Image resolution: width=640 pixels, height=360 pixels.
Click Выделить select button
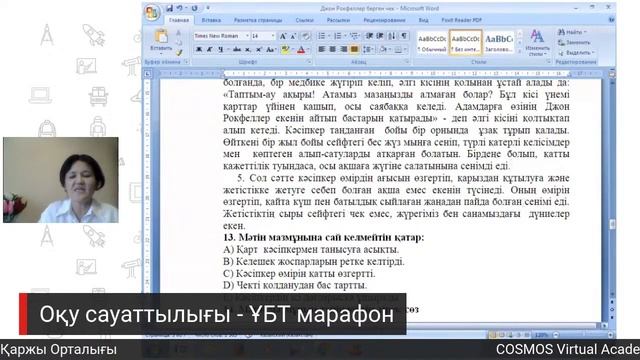tap(576, 53)
